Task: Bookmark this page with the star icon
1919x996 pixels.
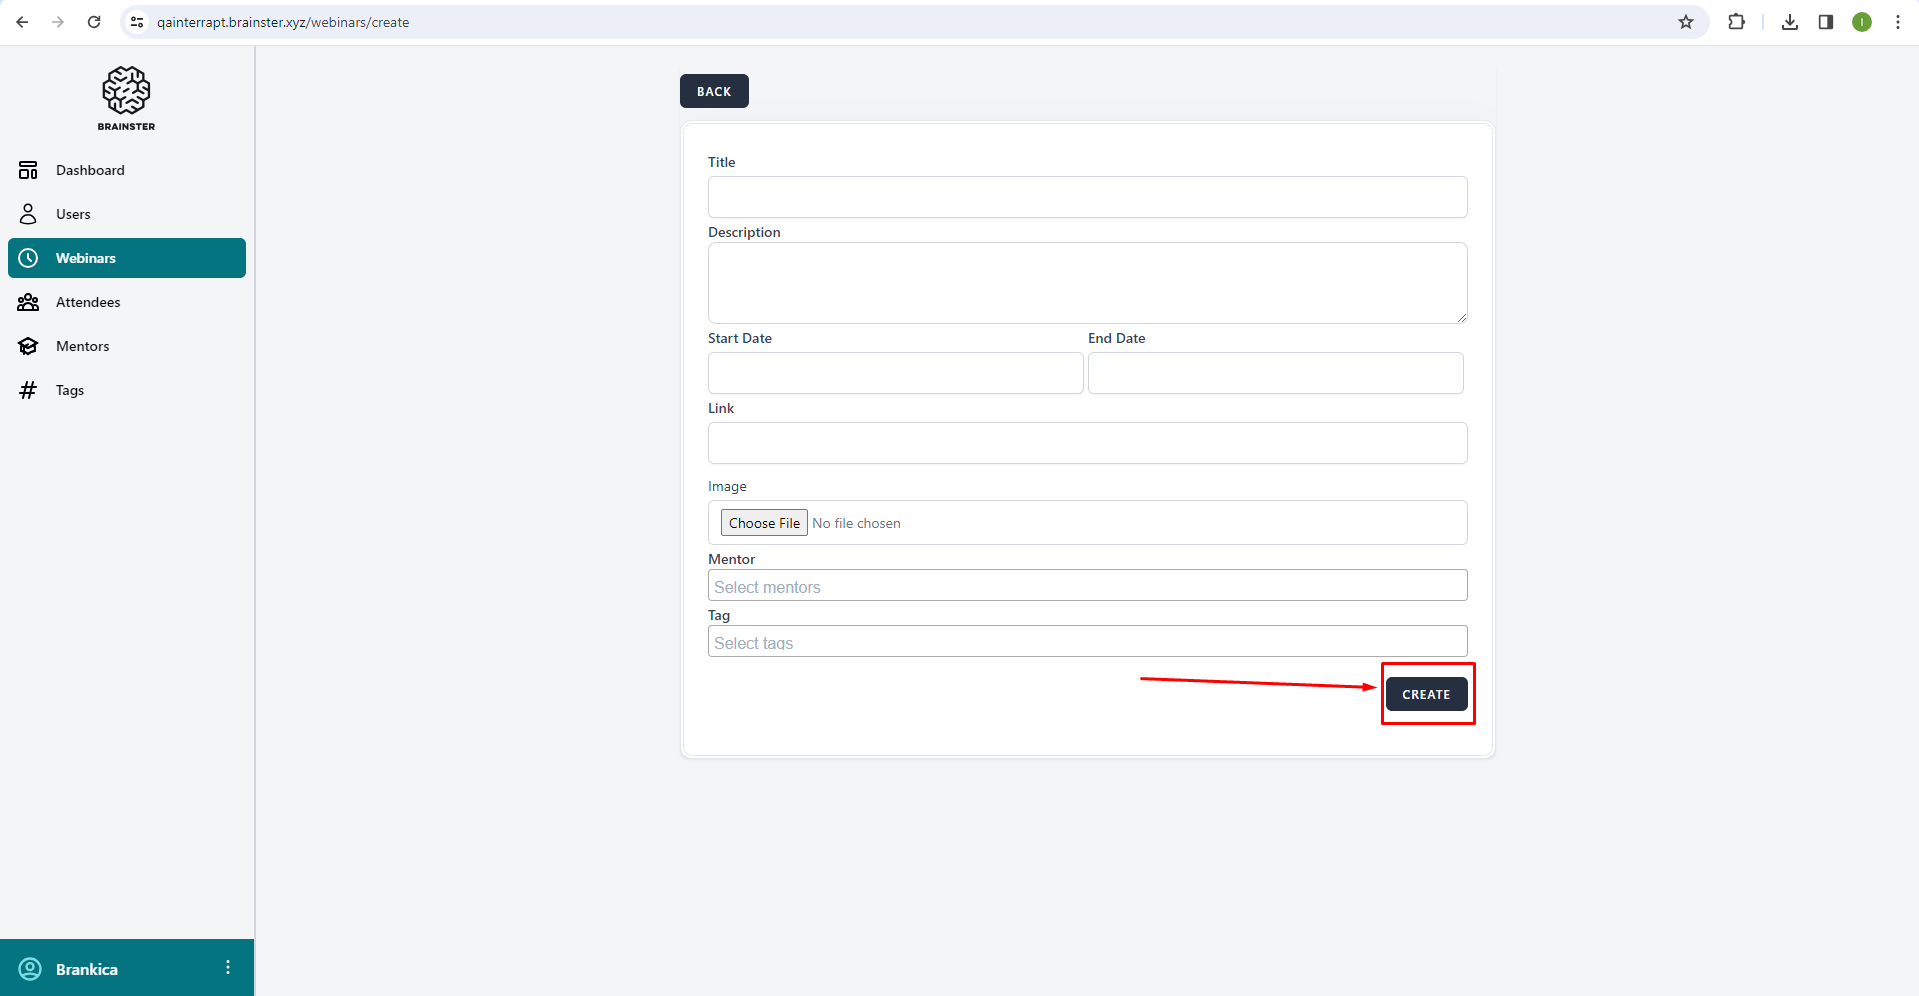Action: tap(1686, 22)
